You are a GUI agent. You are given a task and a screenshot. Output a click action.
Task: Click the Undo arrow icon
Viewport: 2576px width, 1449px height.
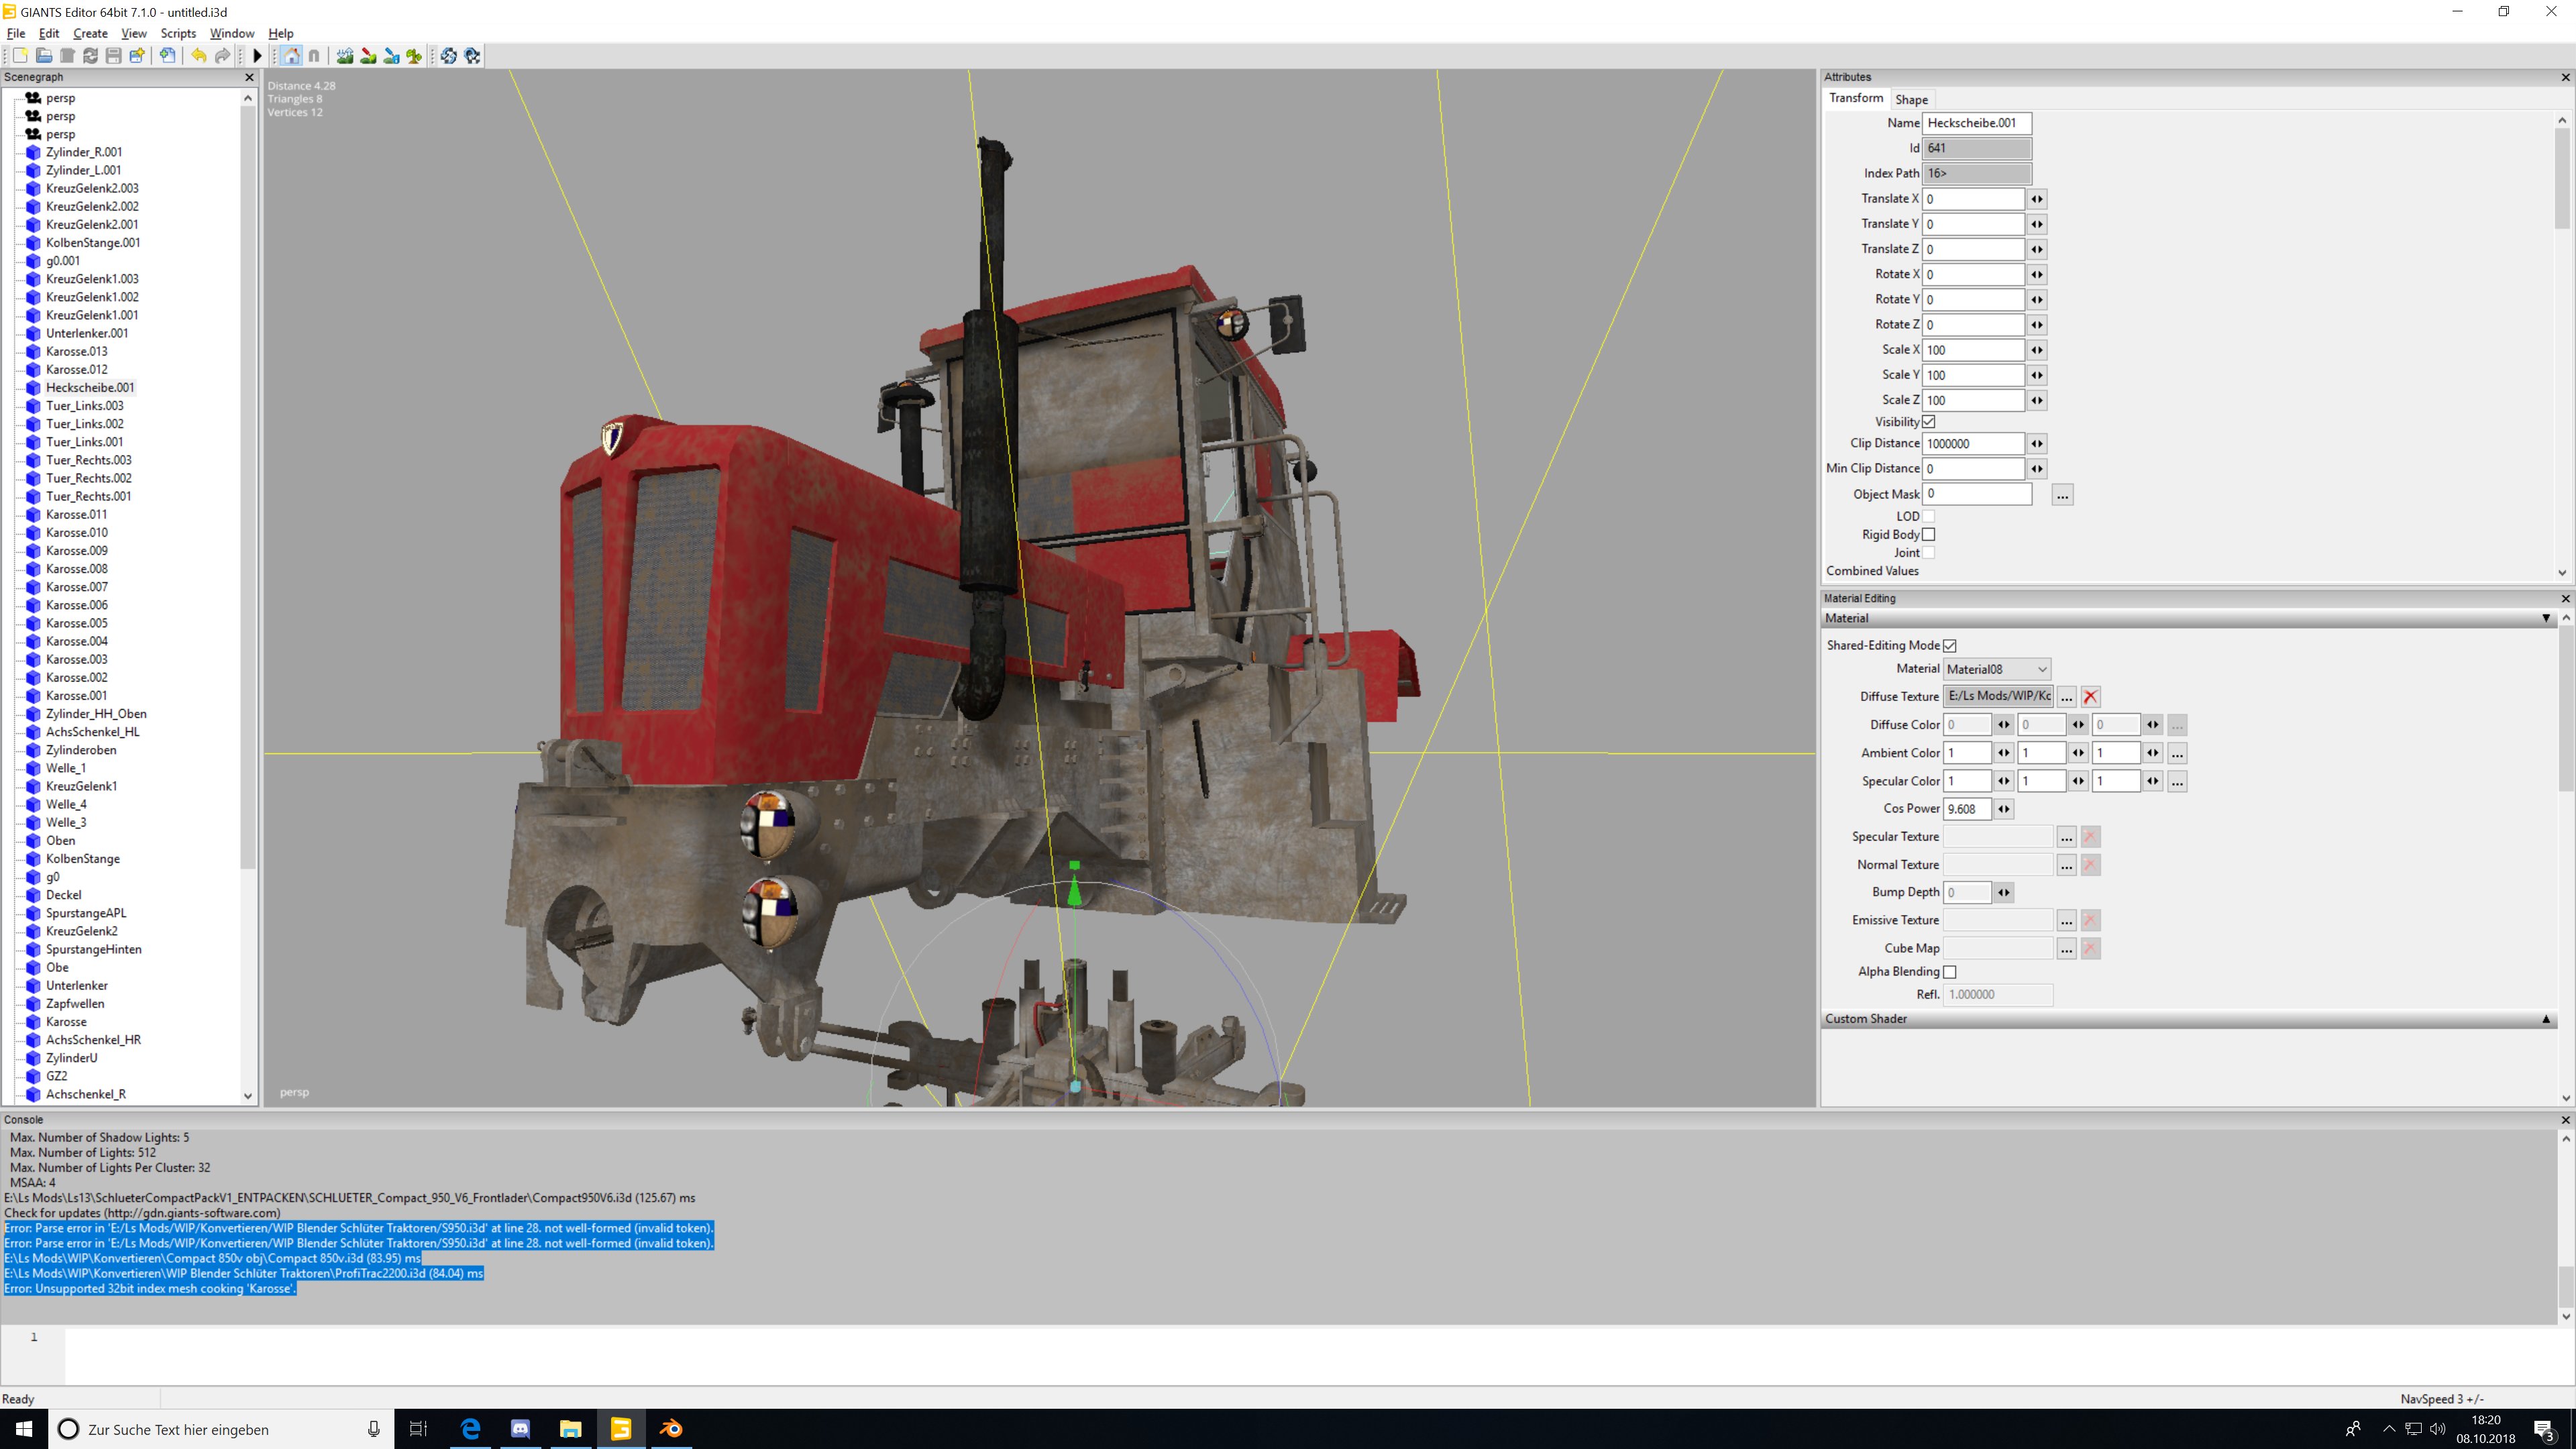(198, 56)
